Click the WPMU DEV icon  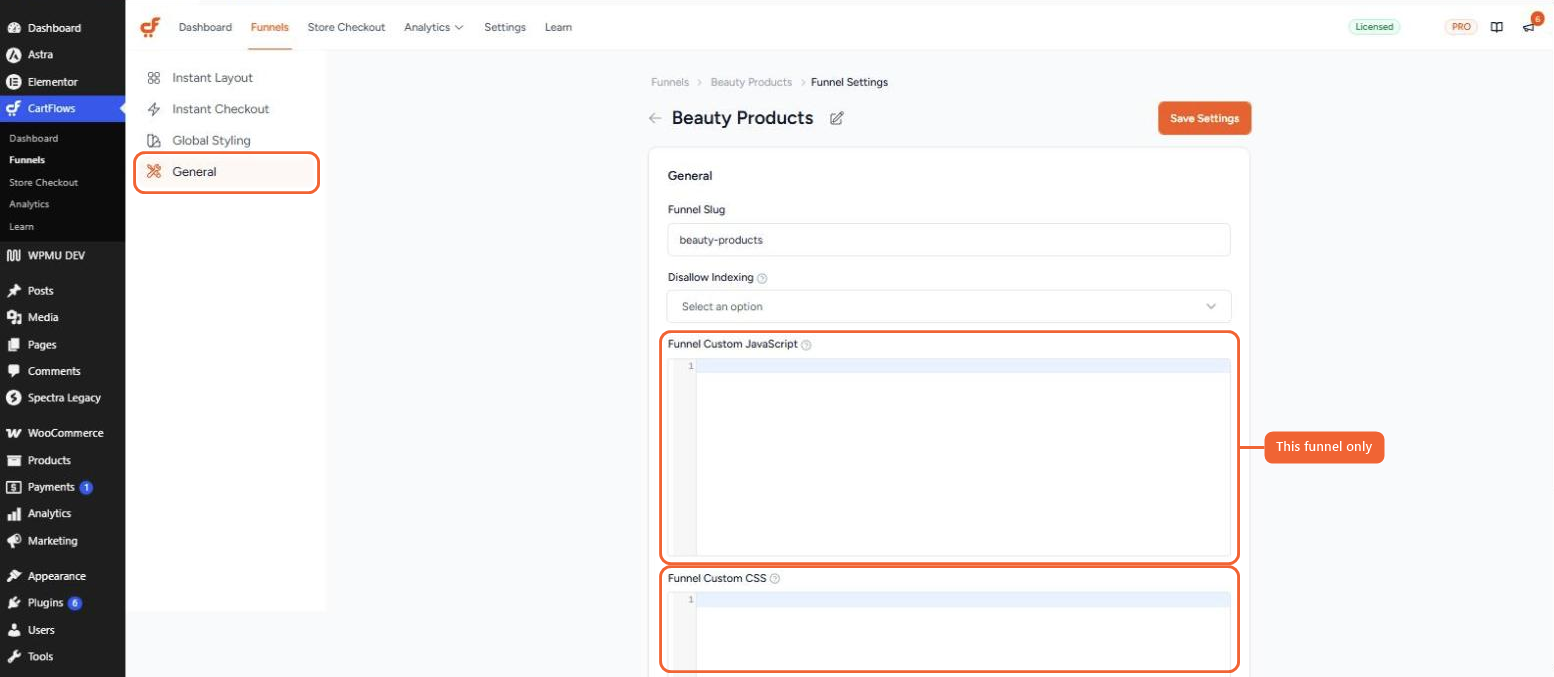[14, 256]
